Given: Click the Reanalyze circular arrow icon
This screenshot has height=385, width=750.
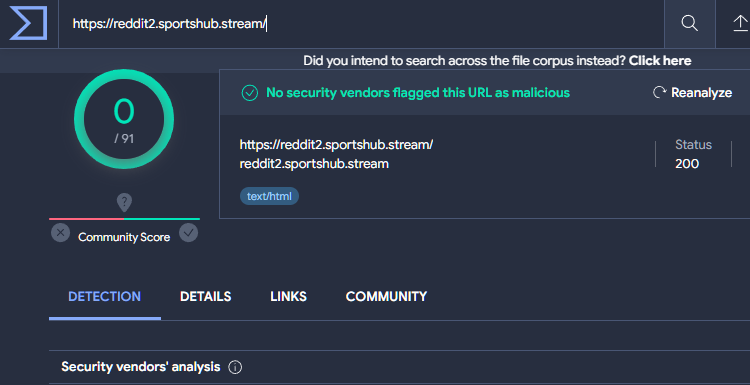Looking at the screenshot, I should pyautogui.click(x=660, y=92).
